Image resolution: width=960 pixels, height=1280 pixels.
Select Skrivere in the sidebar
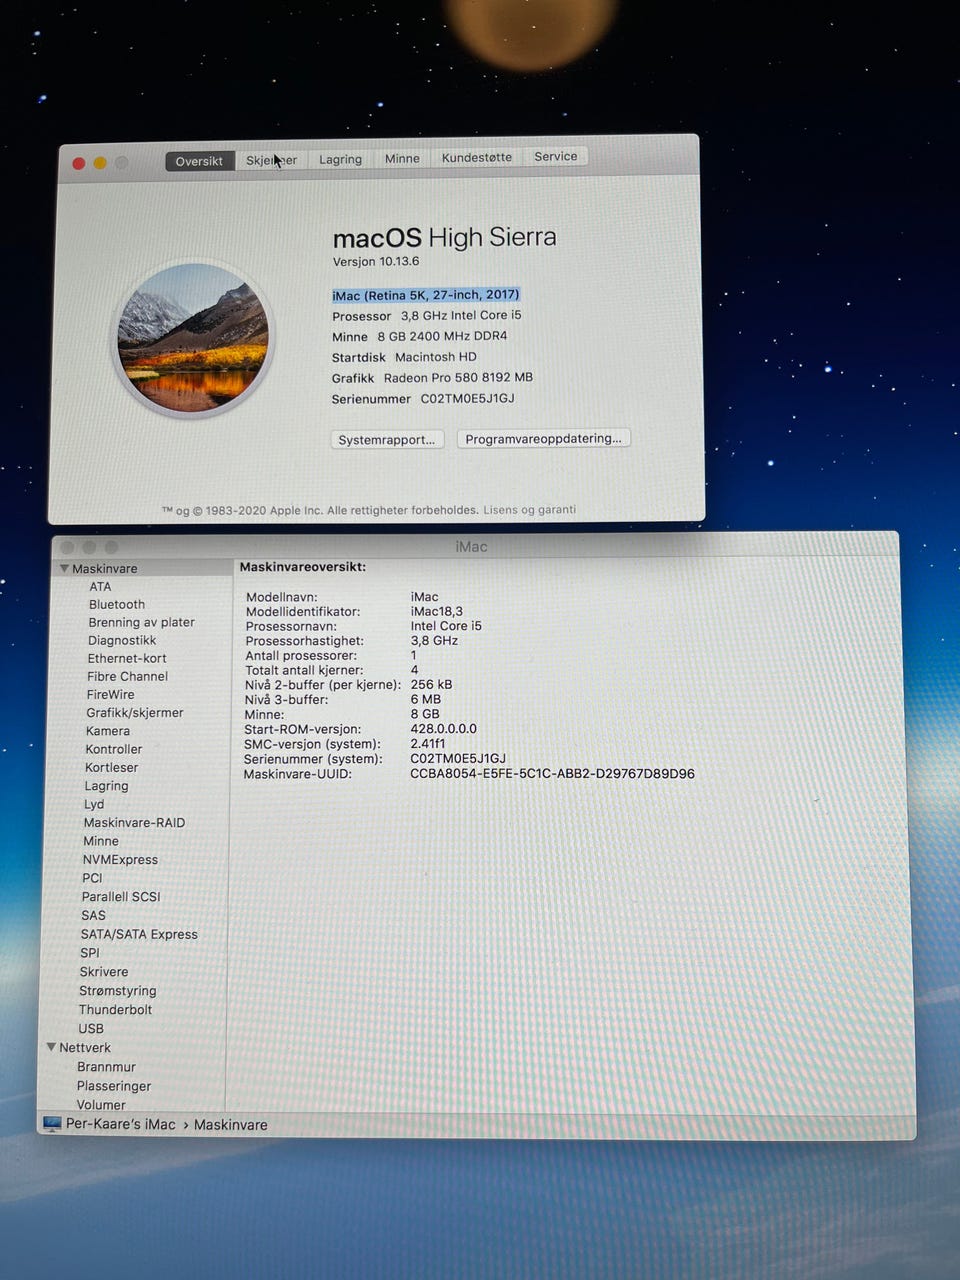tap(104, 972)
